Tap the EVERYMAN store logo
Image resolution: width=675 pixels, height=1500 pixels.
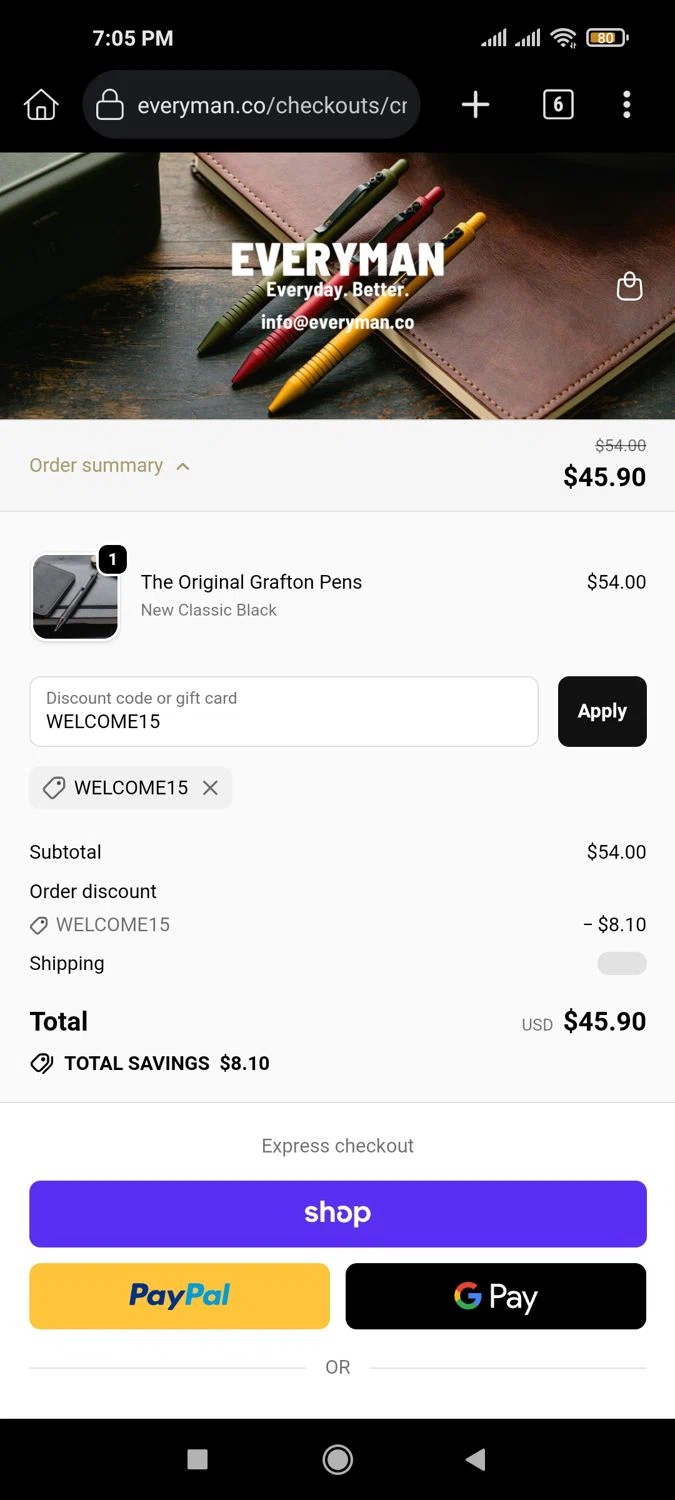pyautogui.click(x=338, y=261)
